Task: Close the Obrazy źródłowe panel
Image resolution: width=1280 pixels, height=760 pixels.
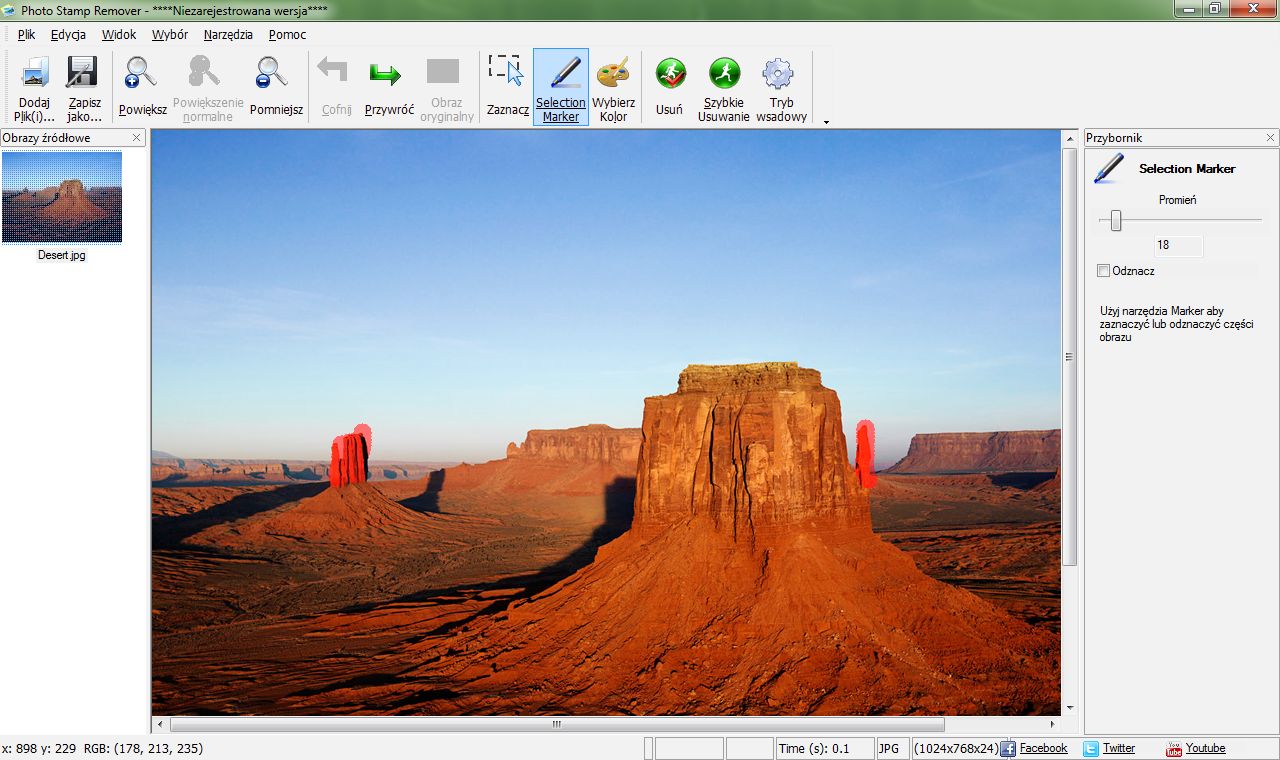Action: tap(137, 137)
